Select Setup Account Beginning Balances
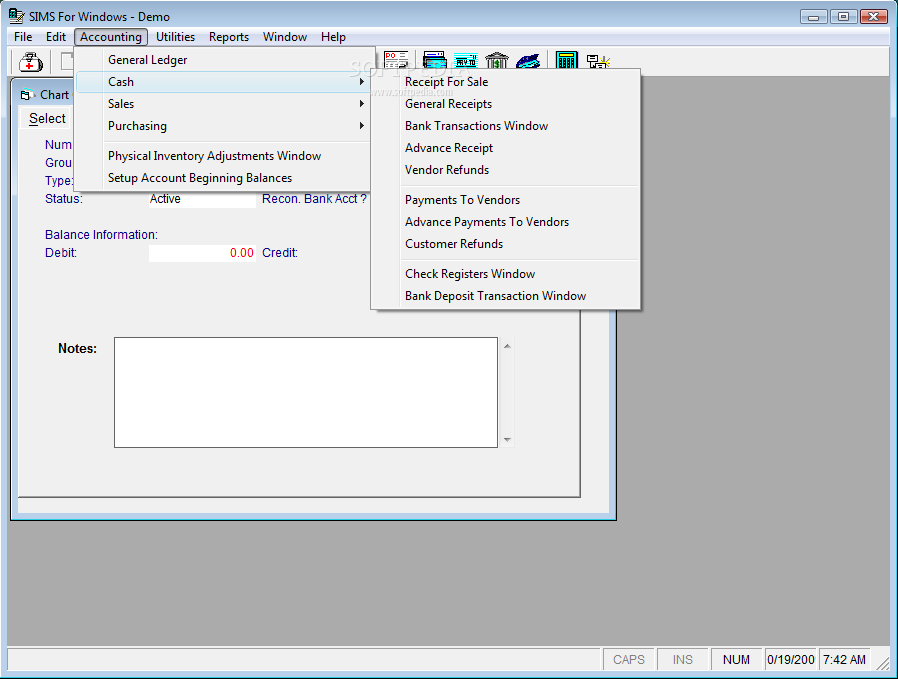 click(223, 178)
